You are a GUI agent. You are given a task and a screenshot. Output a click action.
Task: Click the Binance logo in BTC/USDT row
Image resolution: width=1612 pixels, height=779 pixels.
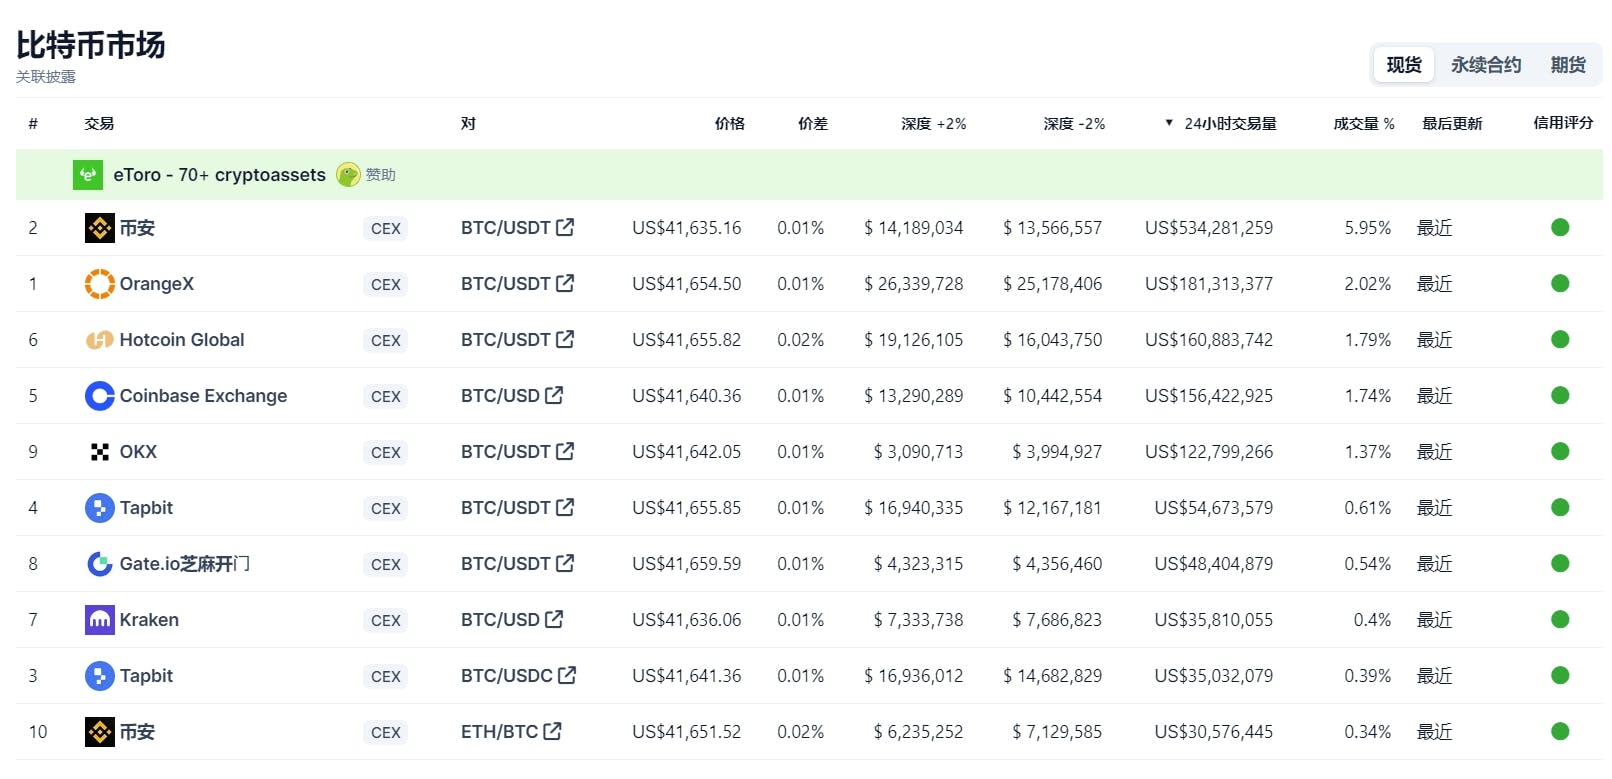tap(99, 228)
